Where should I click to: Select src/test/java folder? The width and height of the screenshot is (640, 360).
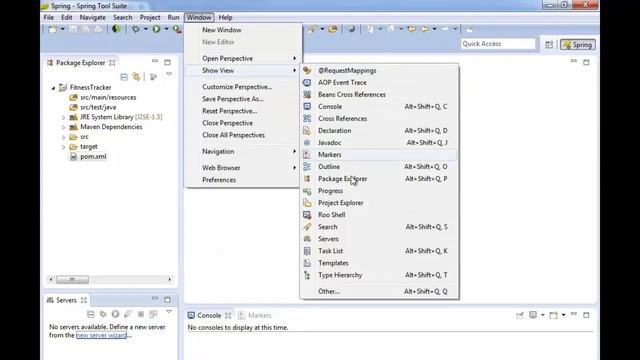point(98,107)
